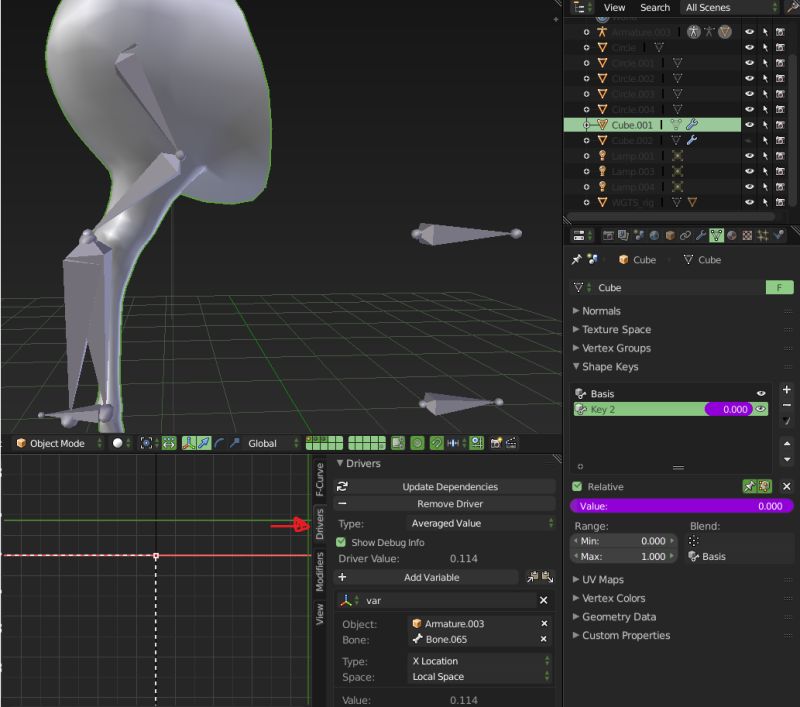Image resolution: width=800 pixels, height=707 pixels.
Task: Switch to the Material properties tab
Action: [732, 234]
